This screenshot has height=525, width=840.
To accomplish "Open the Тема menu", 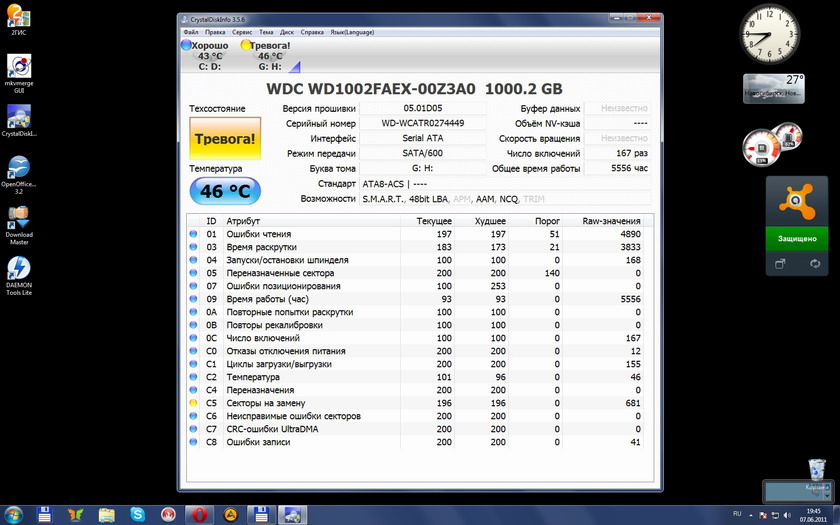I will pos(266,32).
